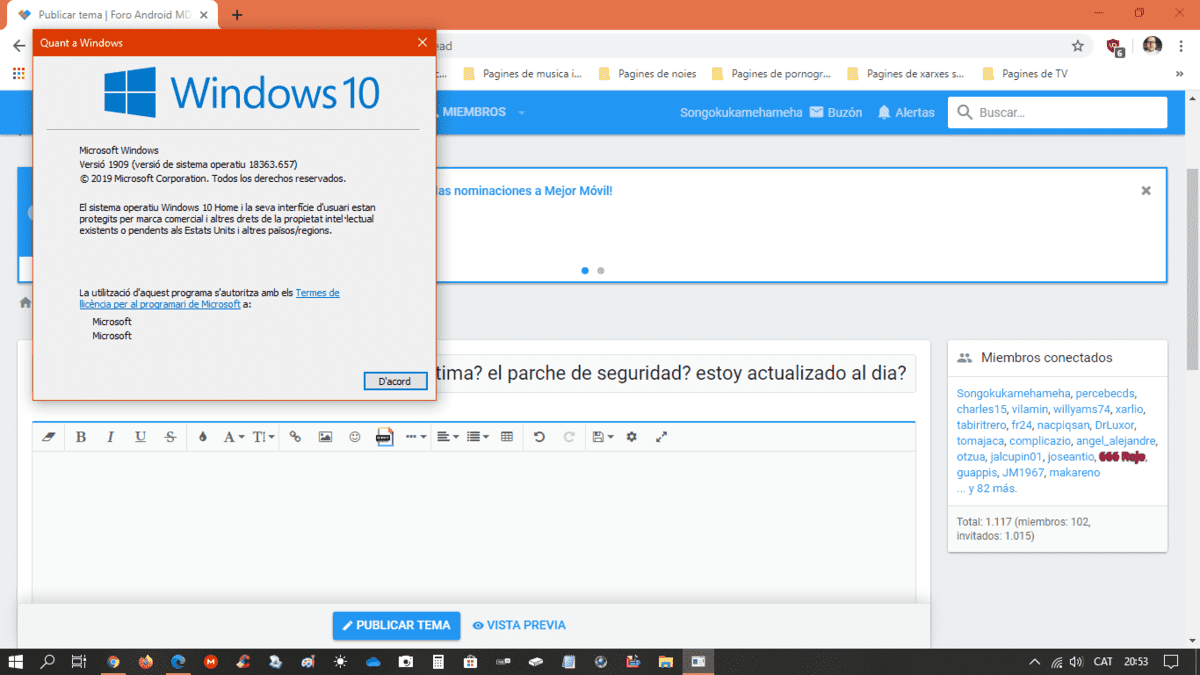Open the Chrome apps grid shortcut
The width and height of the screenshot is (1200, 675).
[x=18, y=73]
